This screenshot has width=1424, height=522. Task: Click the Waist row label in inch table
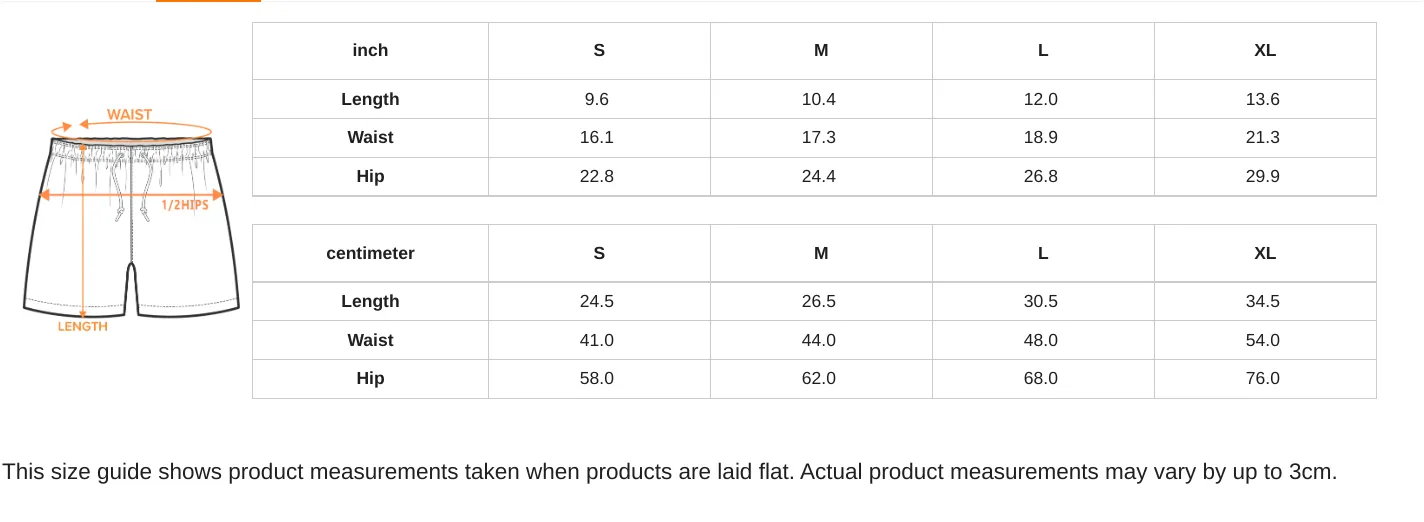tap(370, 138)
